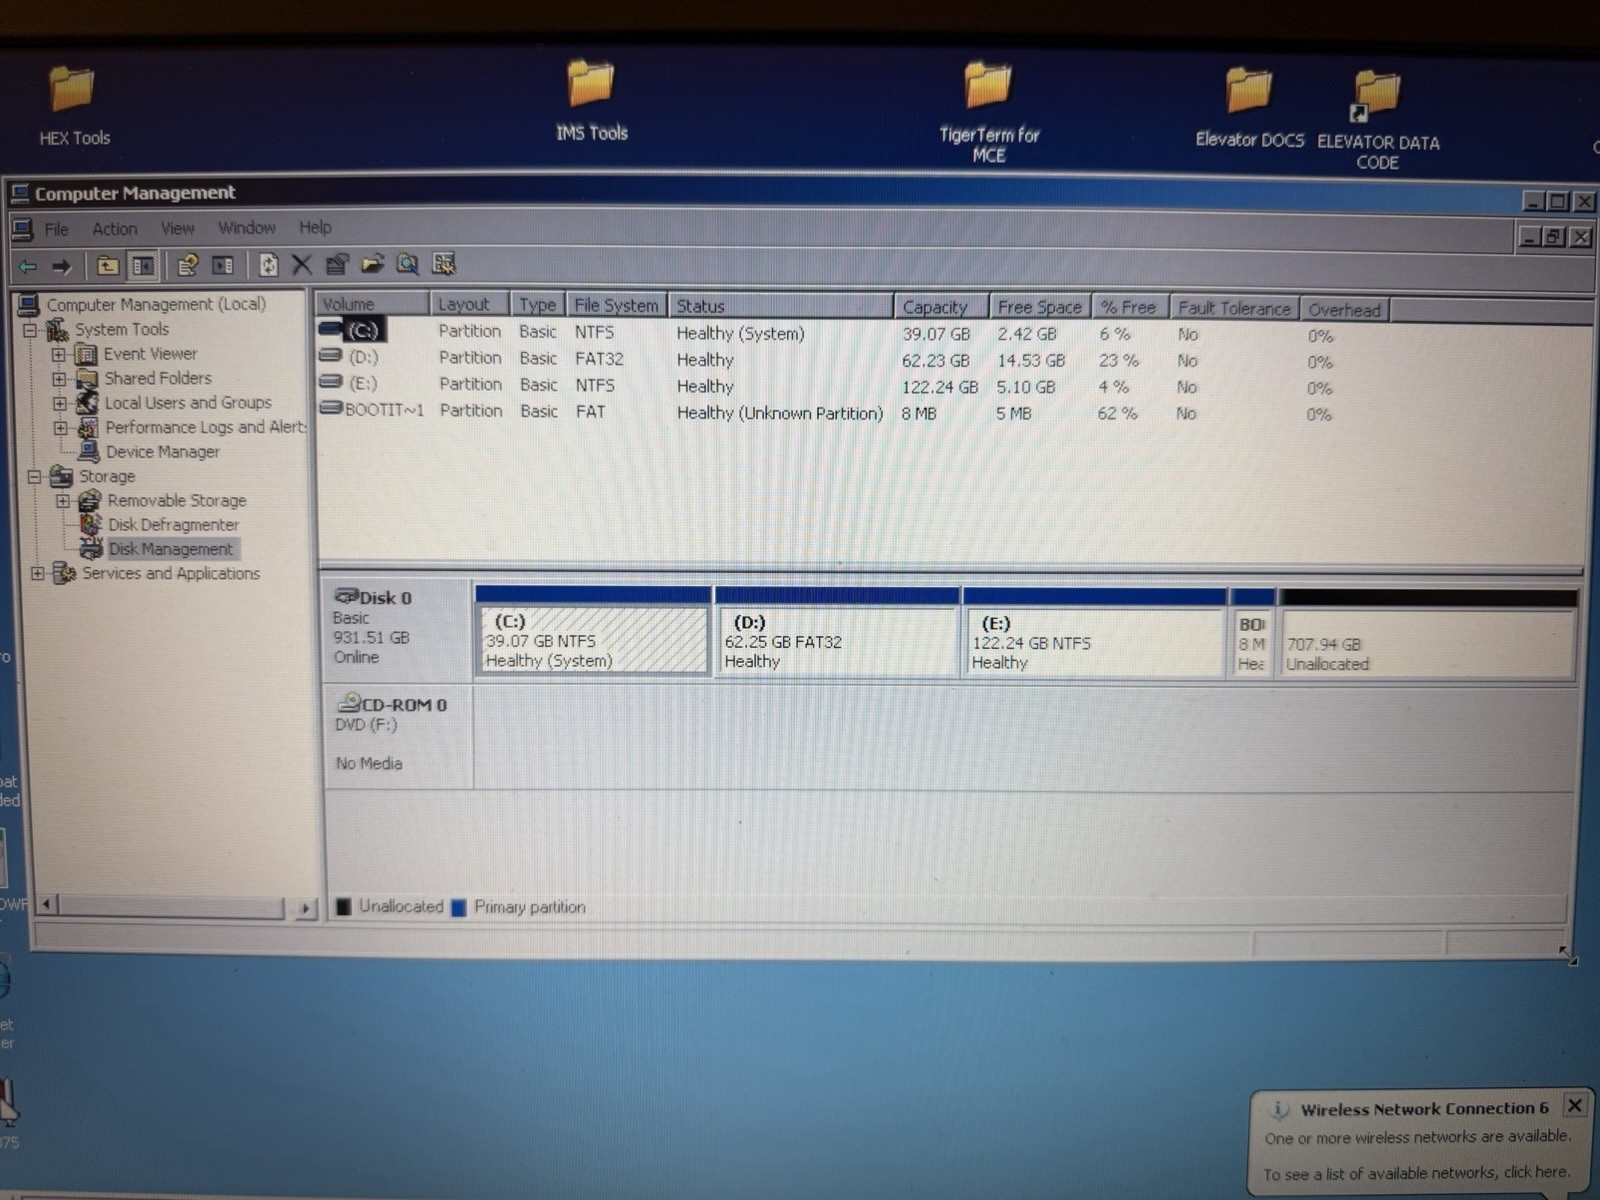Expand the Services and Applications node

coord(38,574)
